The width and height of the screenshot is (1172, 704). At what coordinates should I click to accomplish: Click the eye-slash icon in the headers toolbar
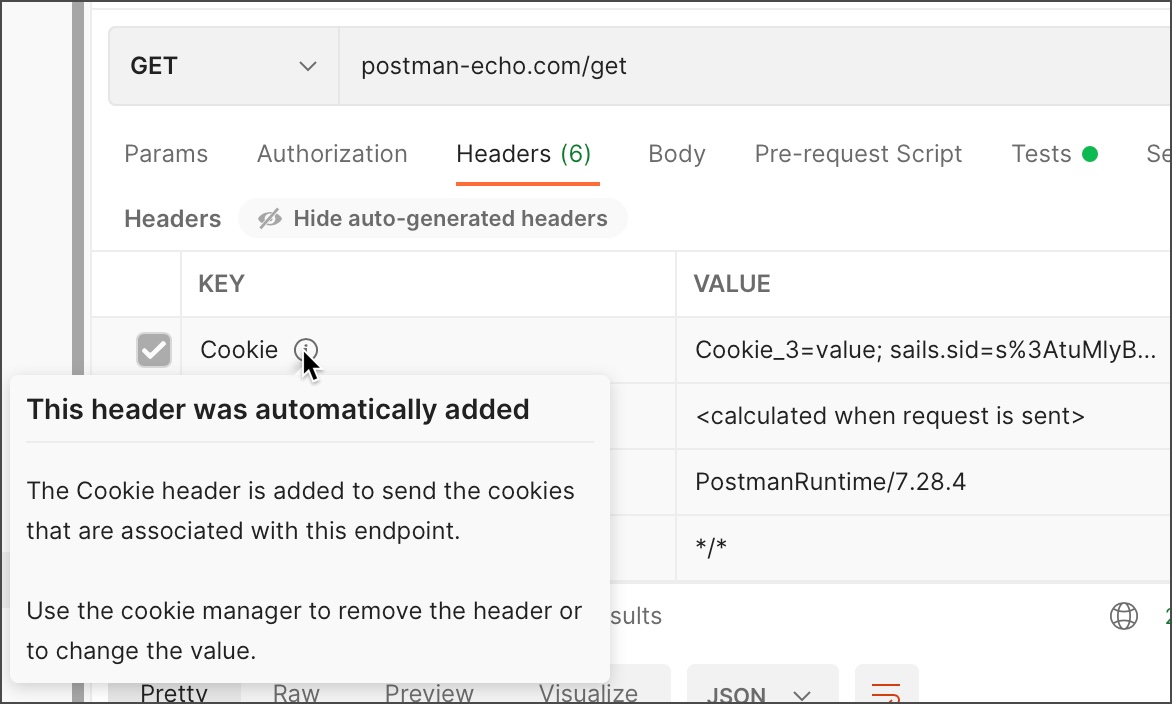coord(270,219)
